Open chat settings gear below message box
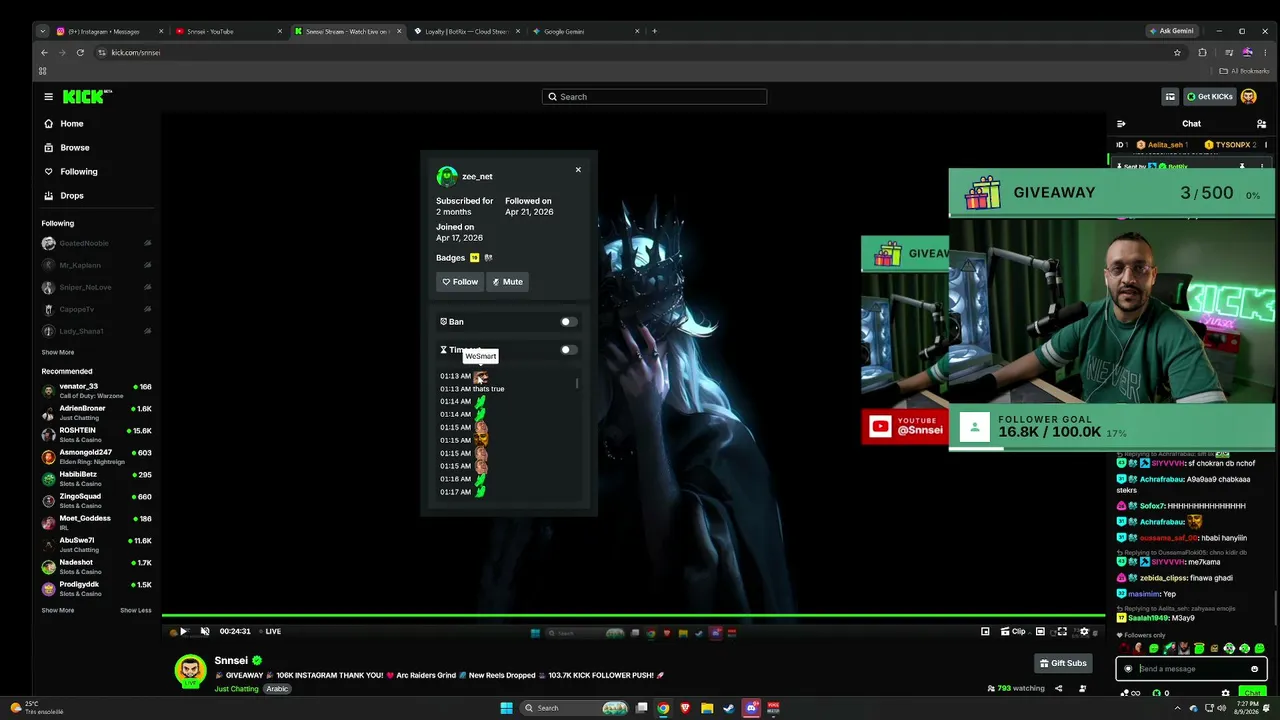 (x=1225, y=693)
